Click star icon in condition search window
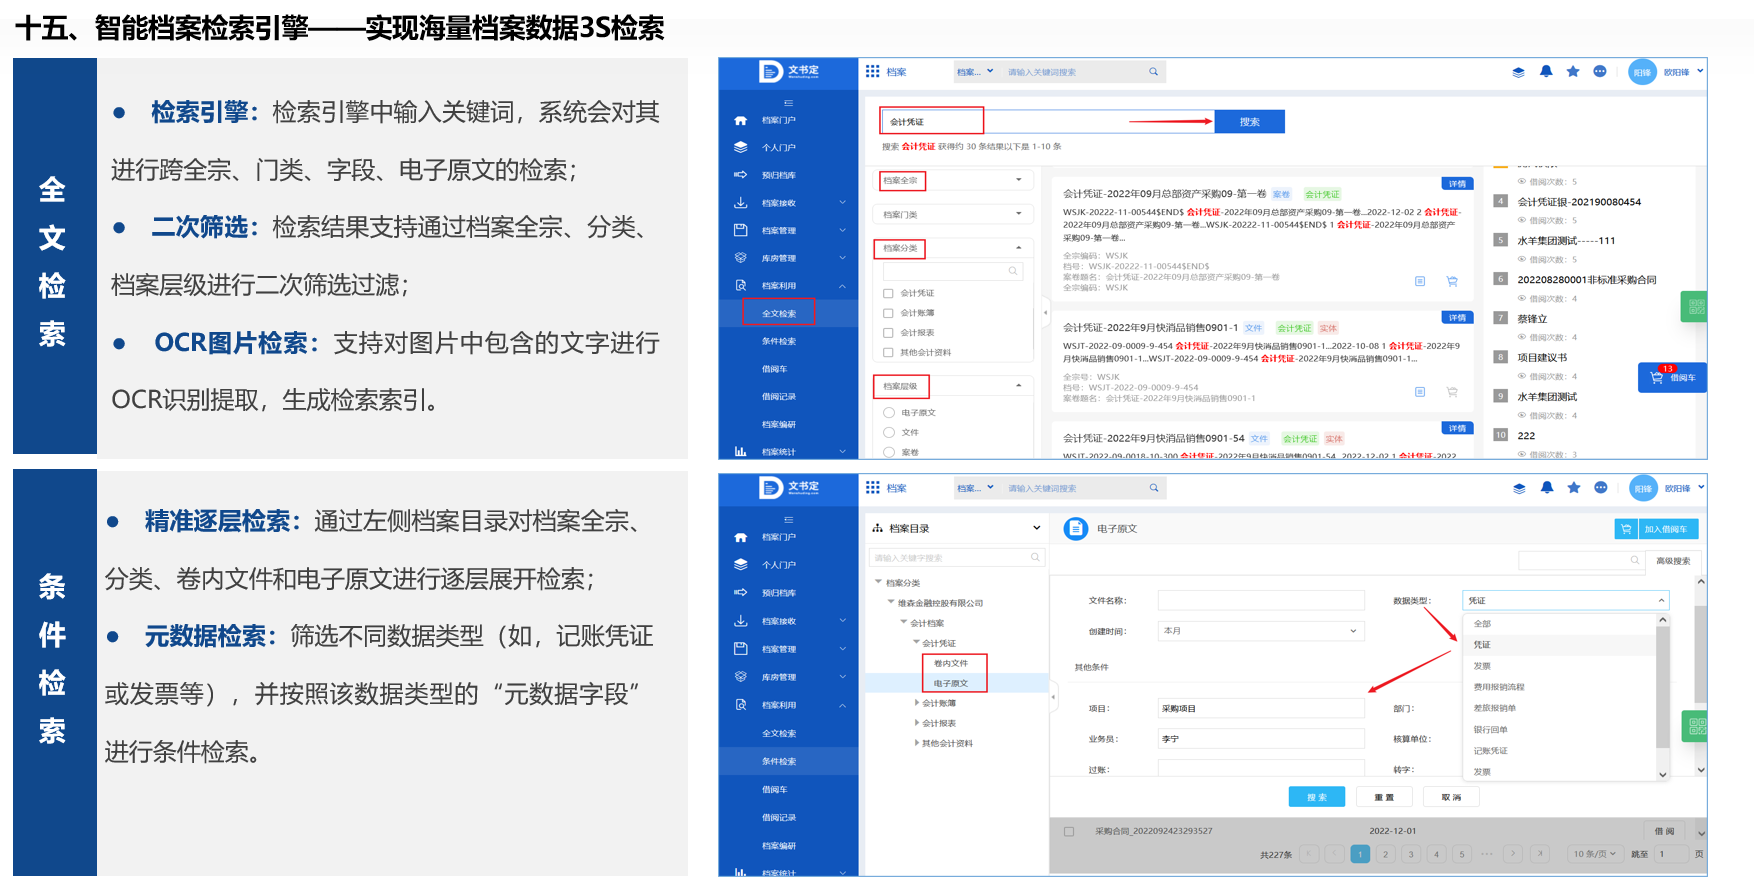This screenshot has height=893, width=1754. tap(1574, 488)
